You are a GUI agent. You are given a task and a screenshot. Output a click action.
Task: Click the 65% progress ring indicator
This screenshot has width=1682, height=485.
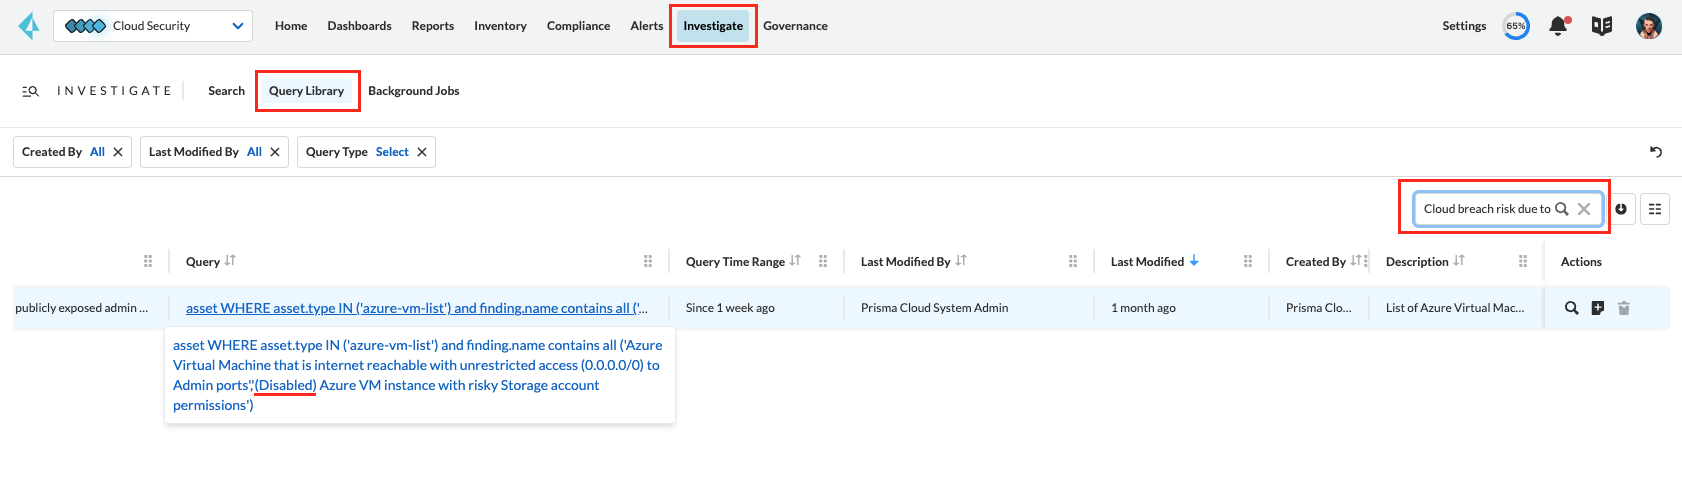[x=1516, y=26]
